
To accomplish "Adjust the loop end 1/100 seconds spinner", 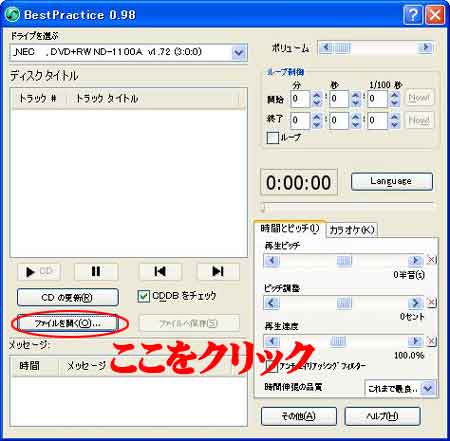I will pyautogui.click(x=394, y=120).
